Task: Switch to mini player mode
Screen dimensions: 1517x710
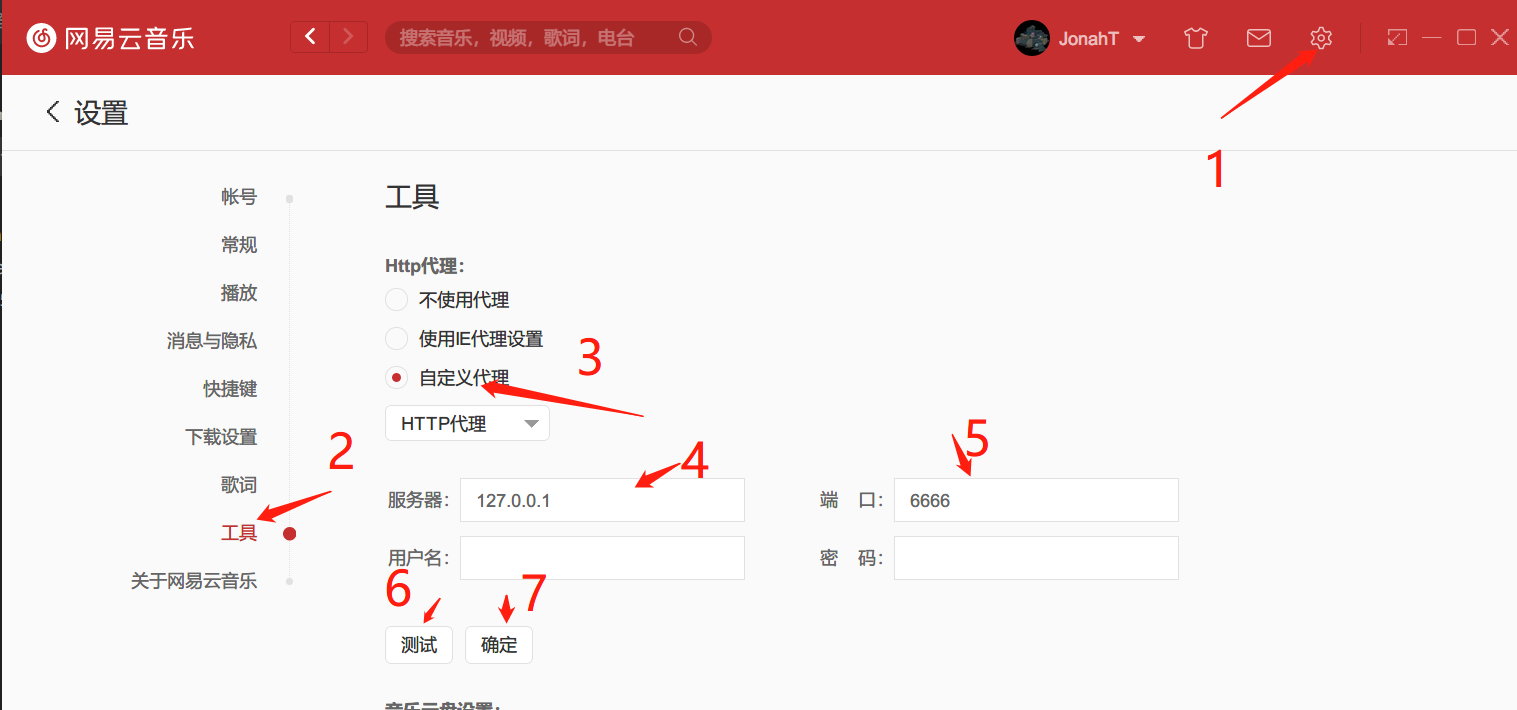Action: pos(1397,37)
